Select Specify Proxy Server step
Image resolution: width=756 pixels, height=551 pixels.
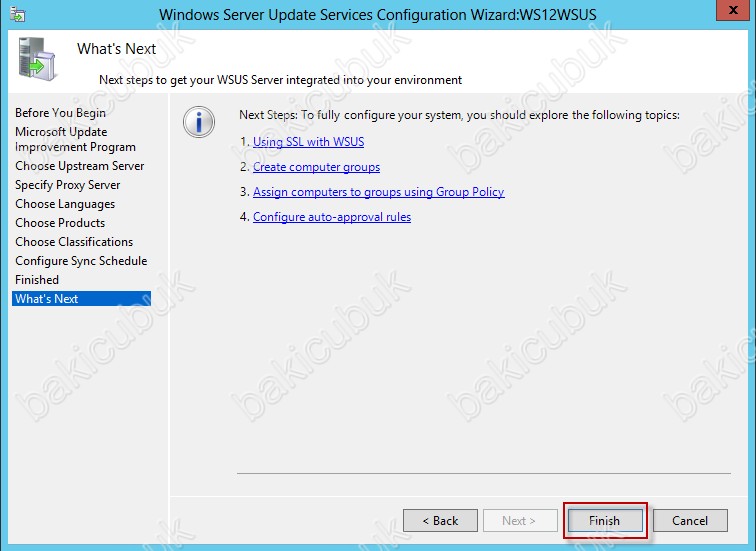68,185
